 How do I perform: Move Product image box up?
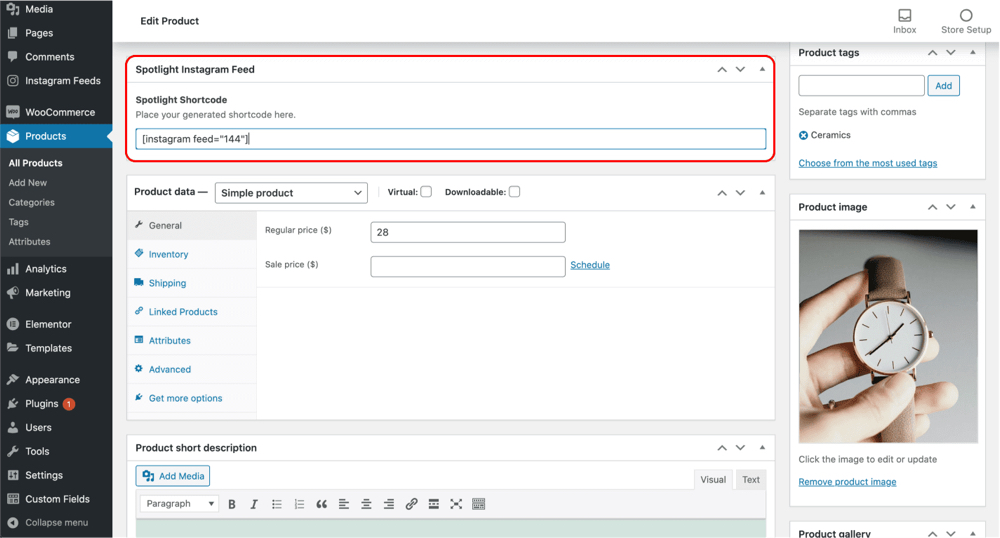[932, 207]
